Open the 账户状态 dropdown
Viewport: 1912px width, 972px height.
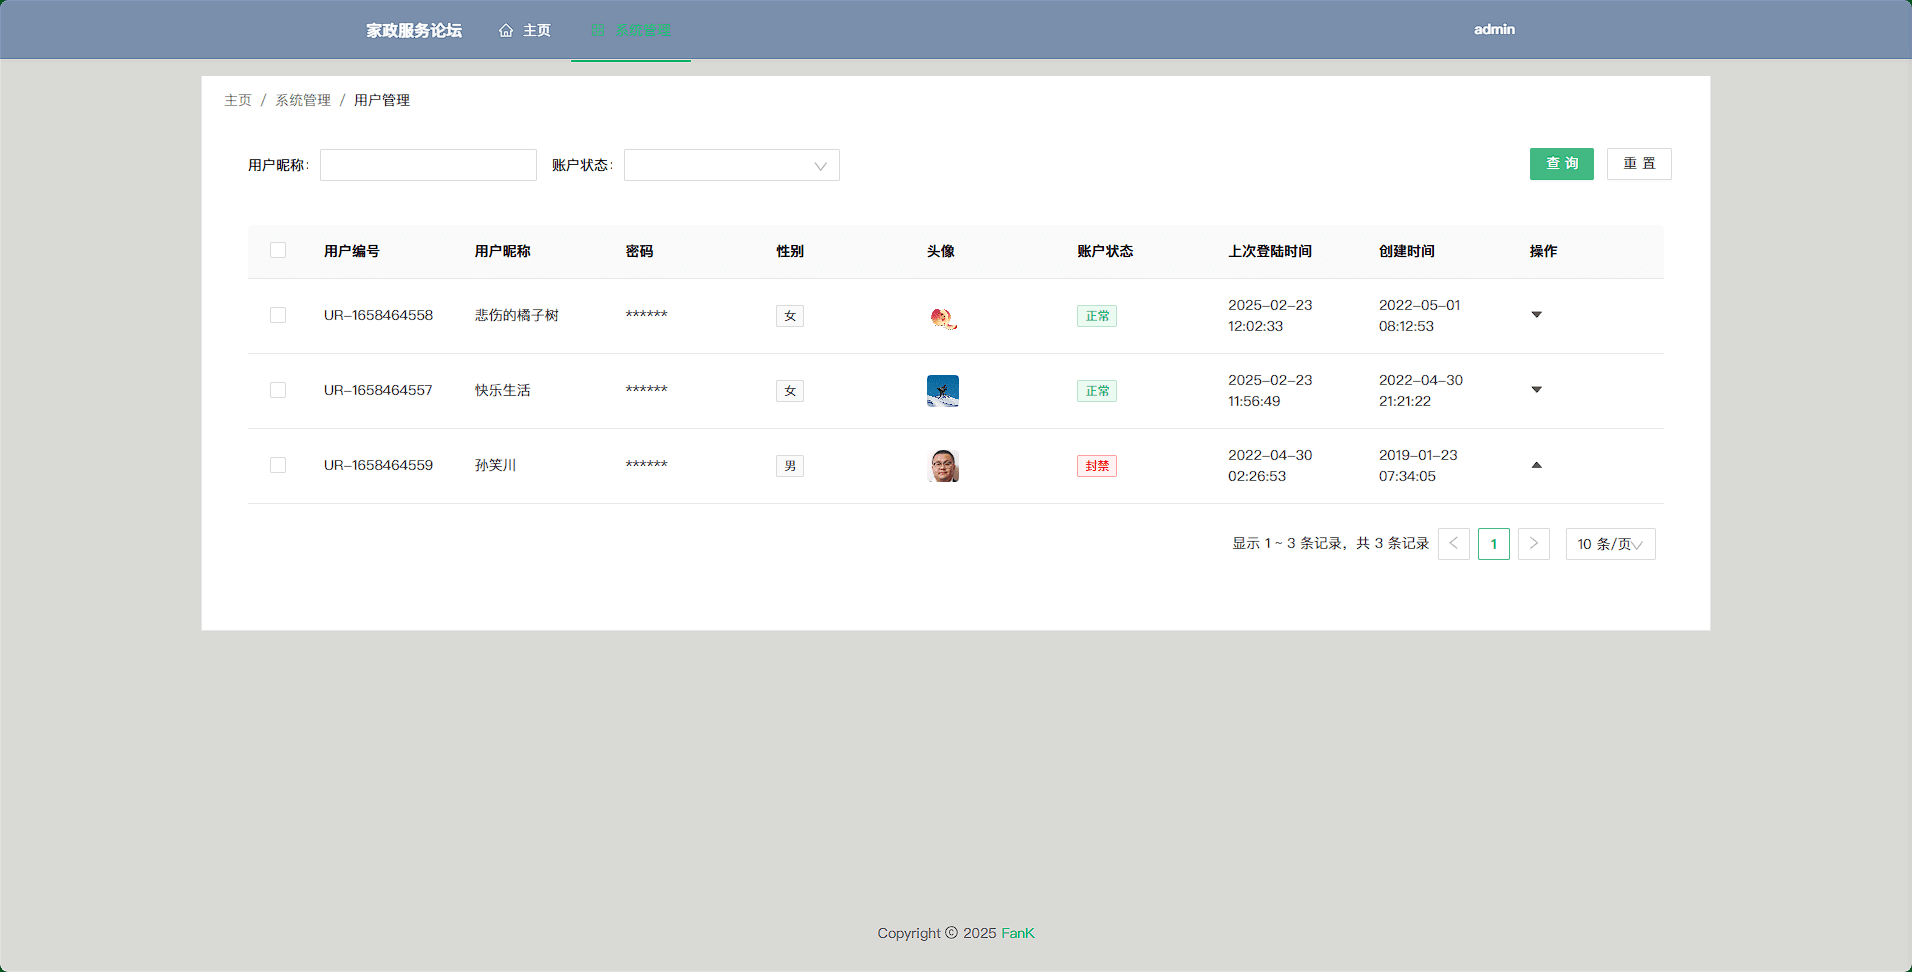[731, 165]
